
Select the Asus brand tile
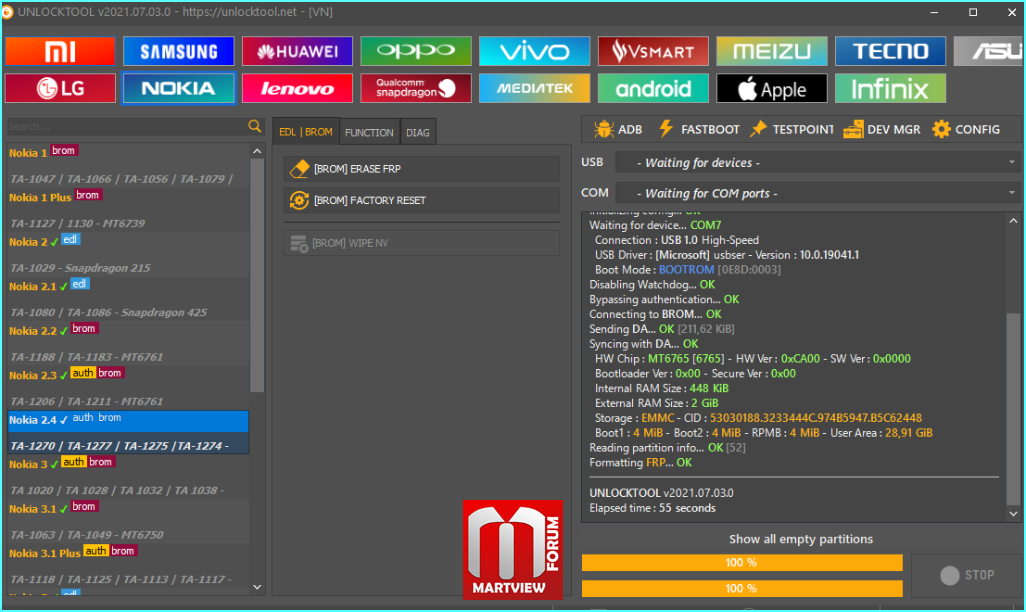point(989,51)
